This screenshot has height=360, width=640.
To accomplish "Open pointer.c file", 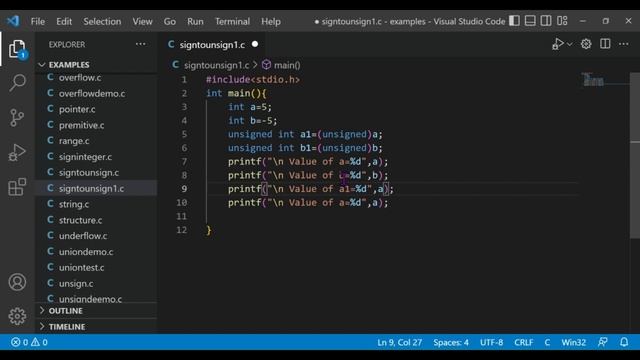I will pyautogui.click(x=77, y=109).
